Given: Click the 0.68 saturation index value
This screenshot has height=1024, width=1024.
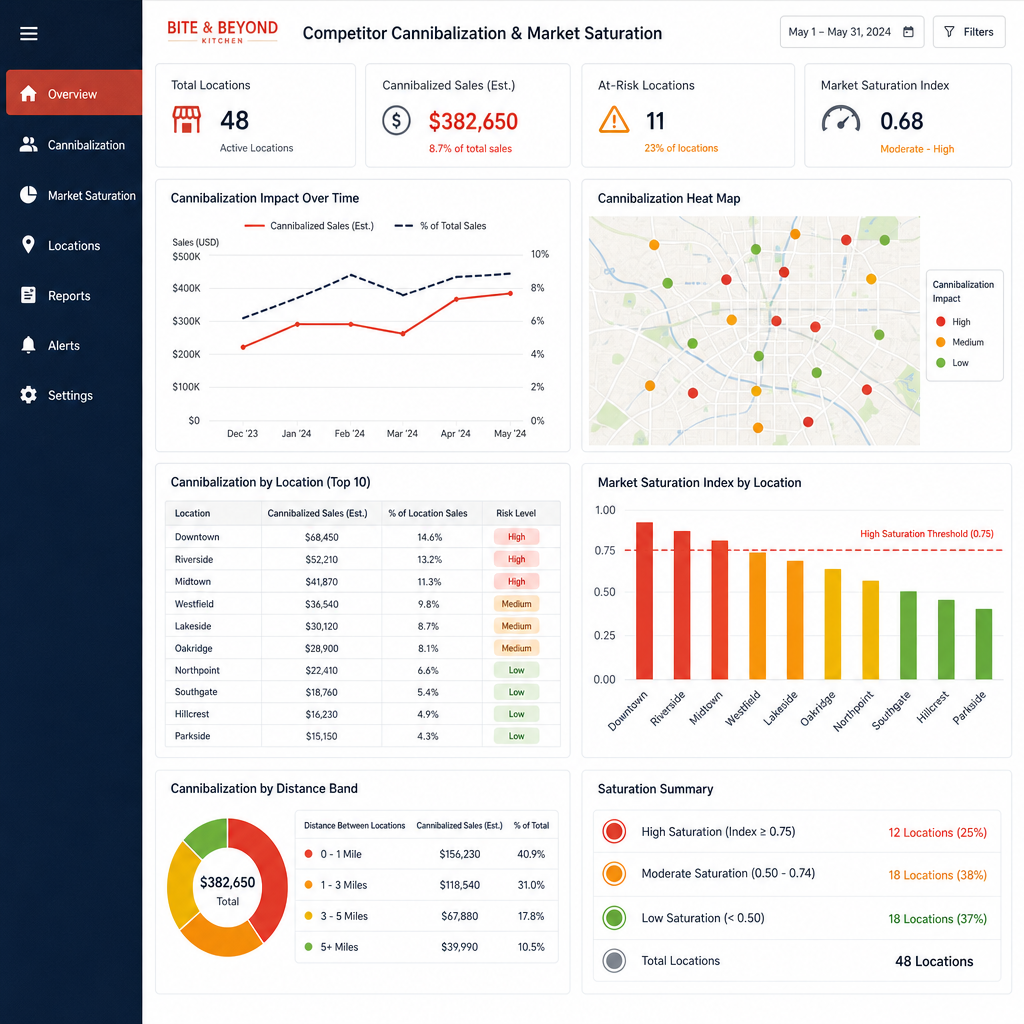Looking at the screenshot, I should (x=901, y=121).
